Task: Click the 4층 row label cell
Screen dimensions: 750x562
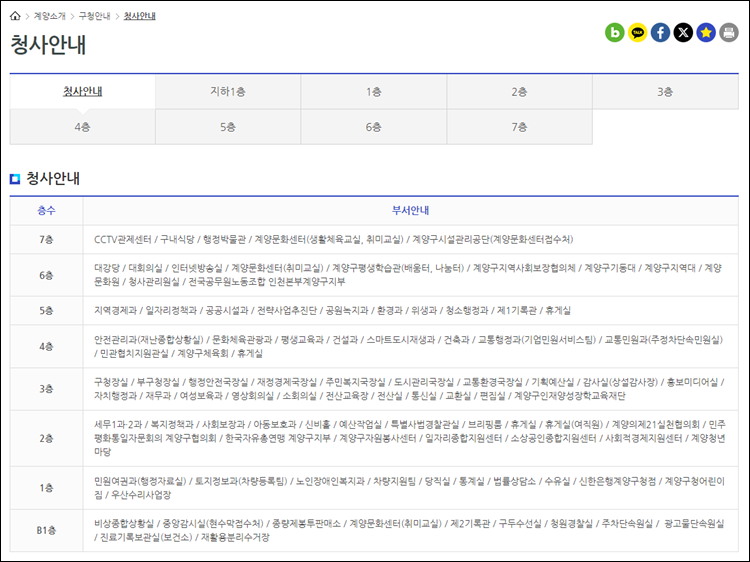Action: tap(46, 346)
